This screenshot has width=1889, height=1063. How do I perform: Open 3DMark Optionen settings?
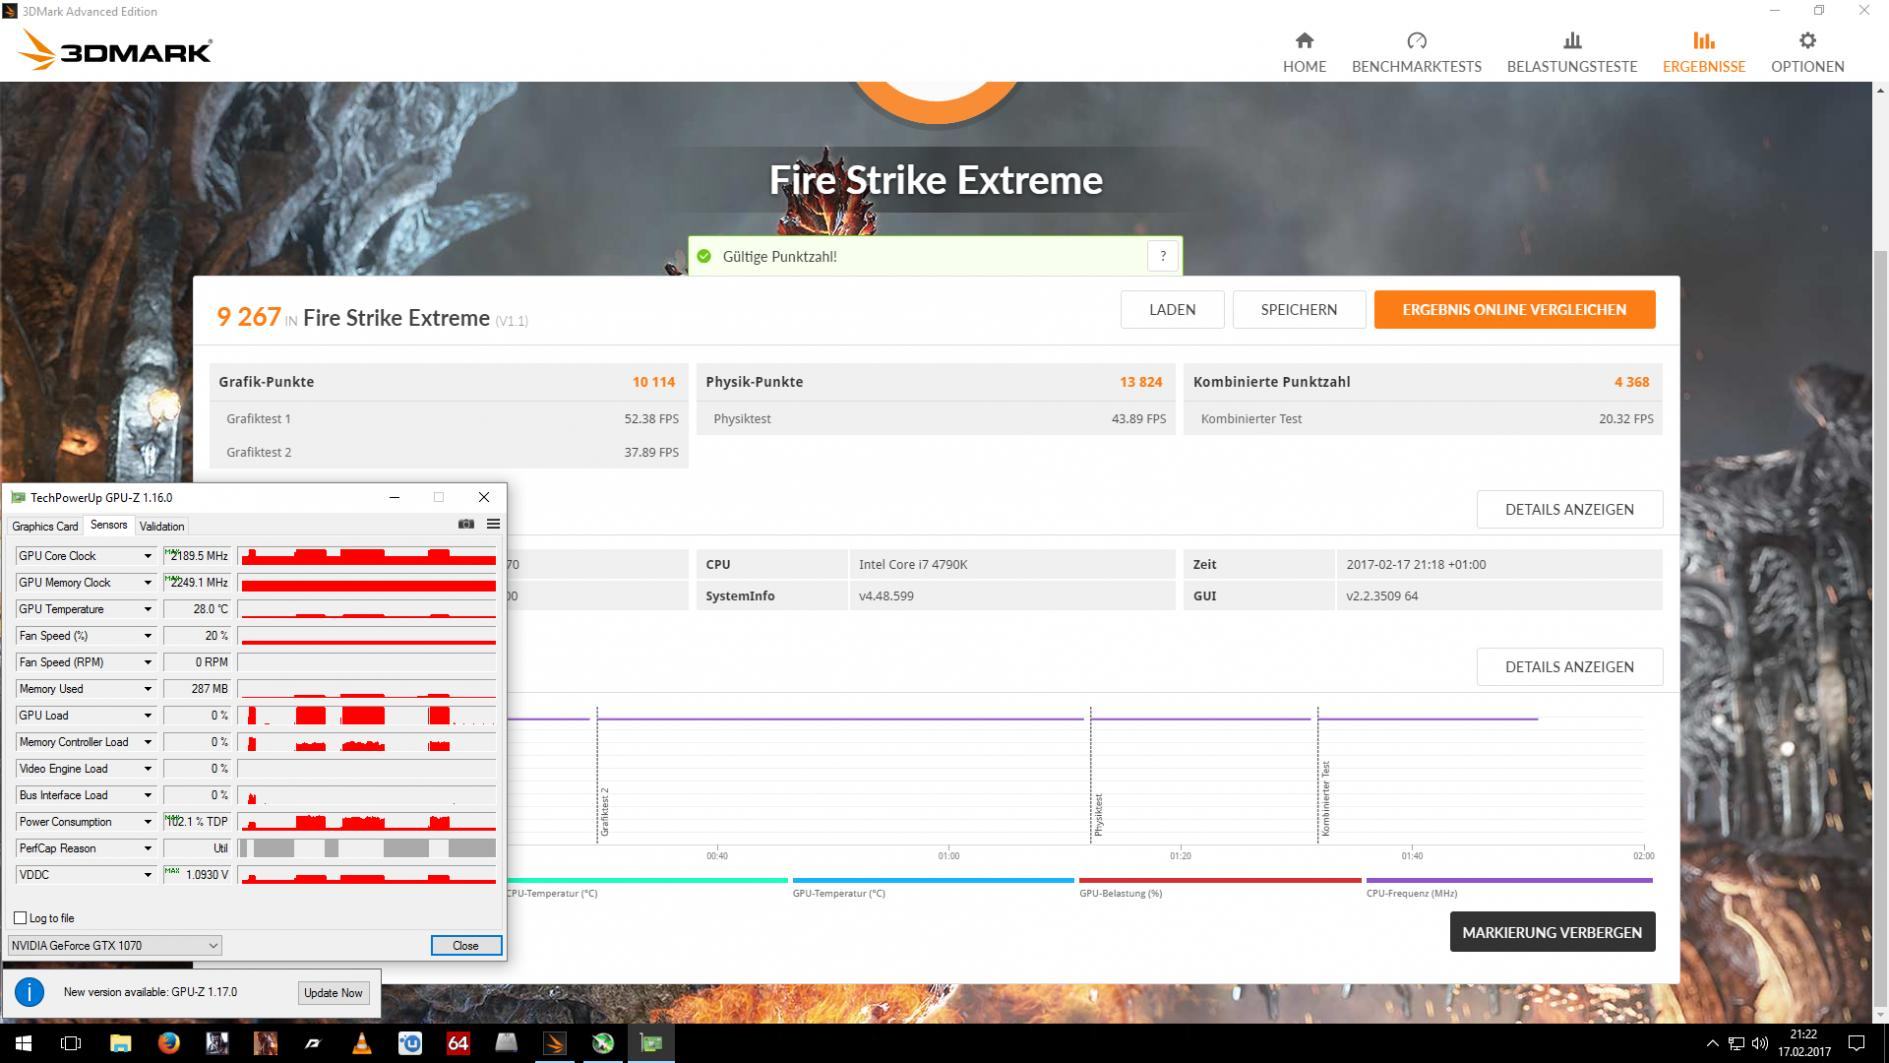[1807, 52]
